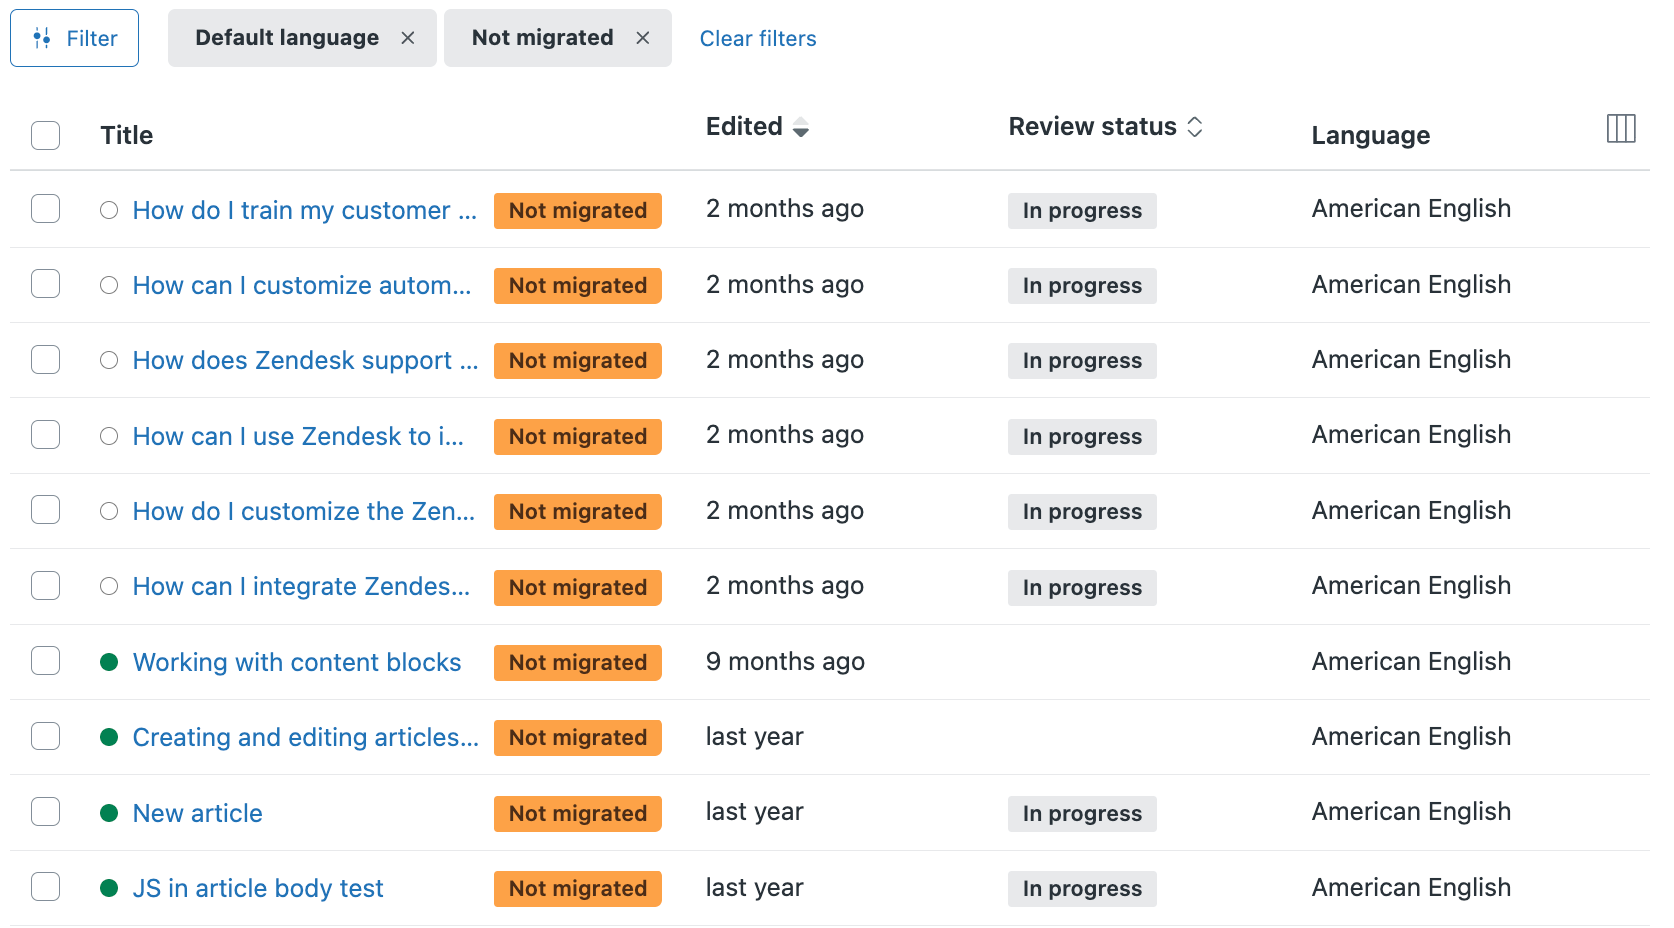Click green published dot beside New article
This screenshot has width=1674, height=928.
pos(109,813)
